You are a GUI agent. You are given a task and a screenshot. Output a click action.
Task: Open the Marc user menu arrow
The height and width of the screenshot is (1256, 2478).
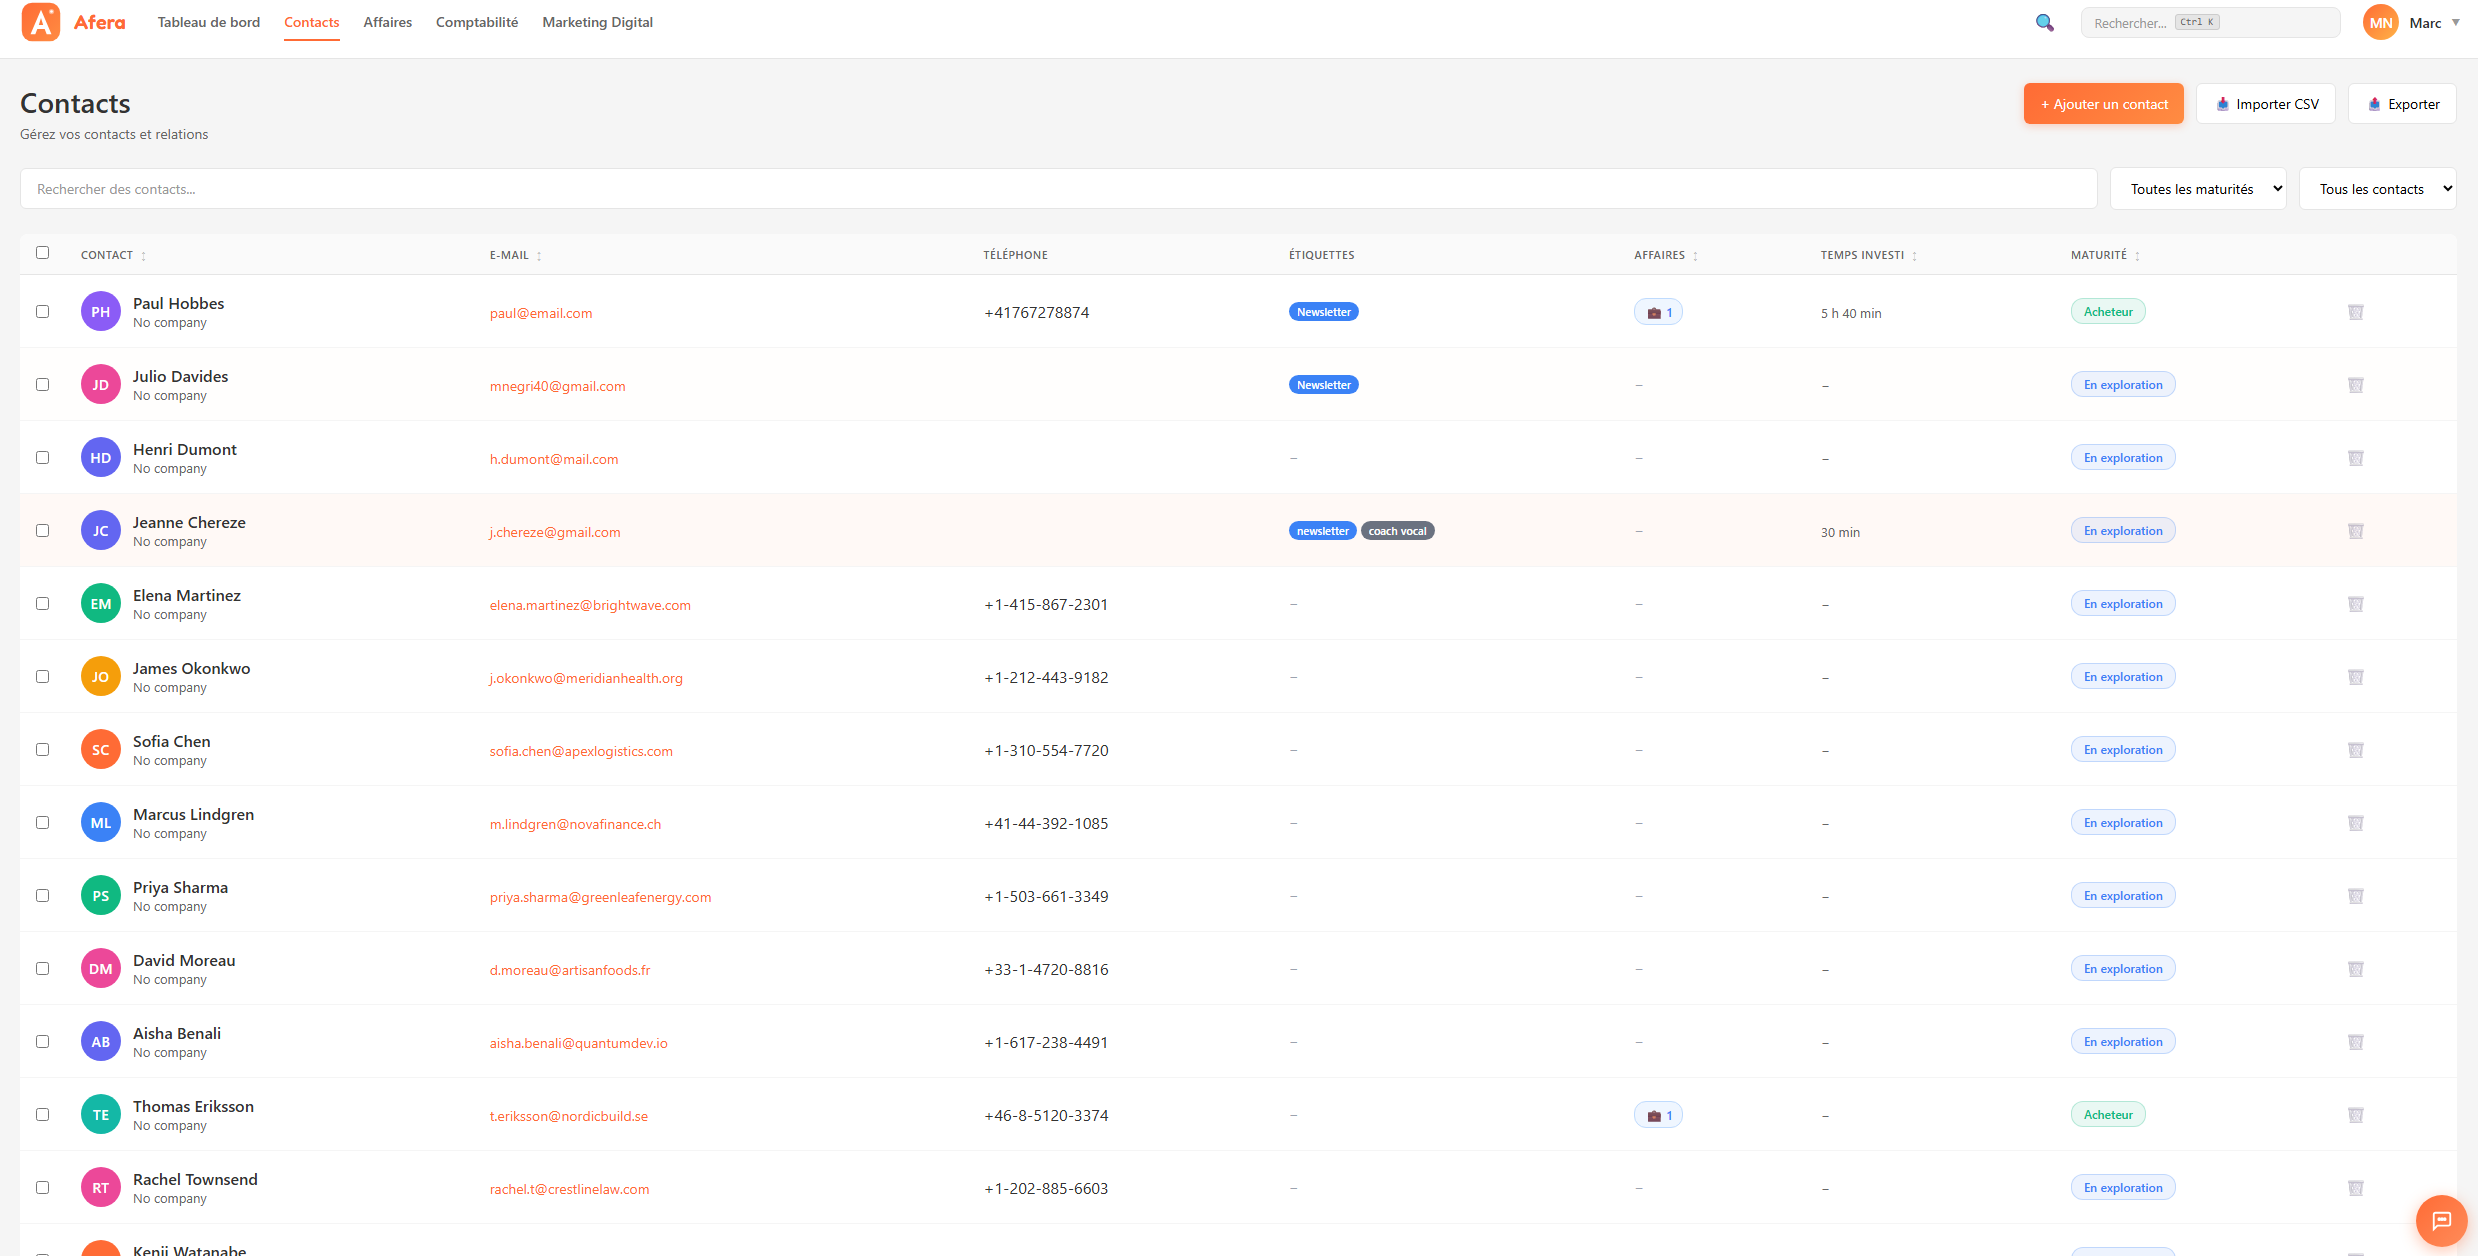tap(2455, 22)
